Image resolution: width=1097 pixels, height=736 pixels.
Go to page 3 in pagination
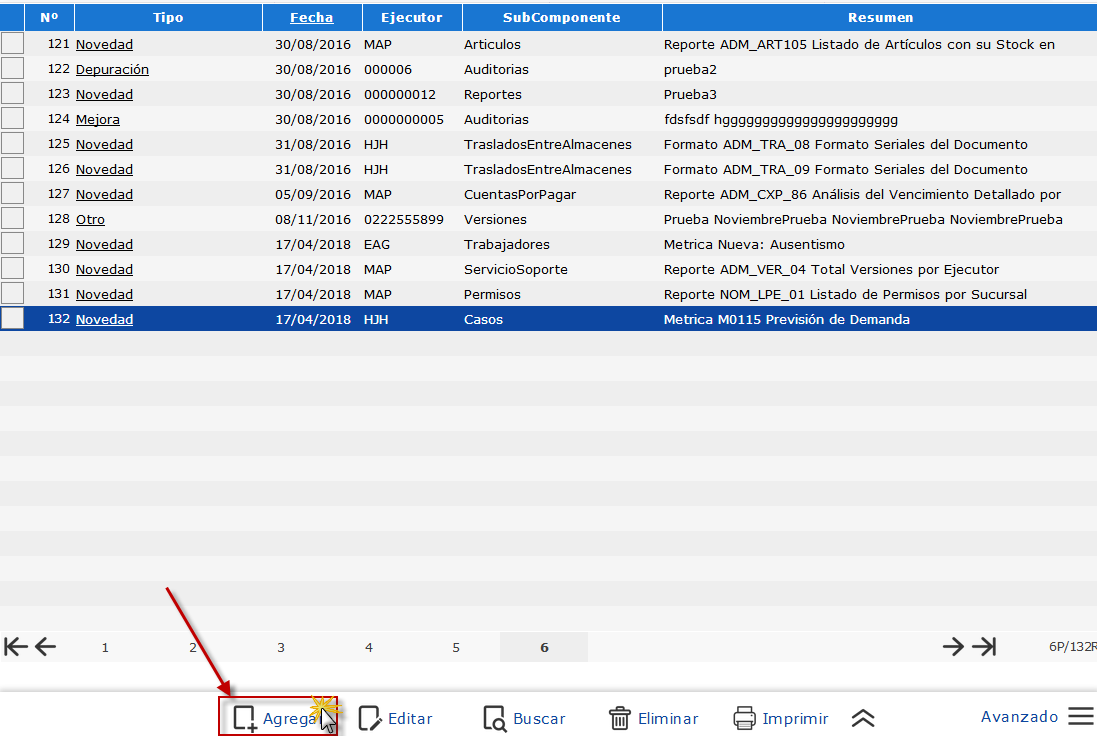281,647
